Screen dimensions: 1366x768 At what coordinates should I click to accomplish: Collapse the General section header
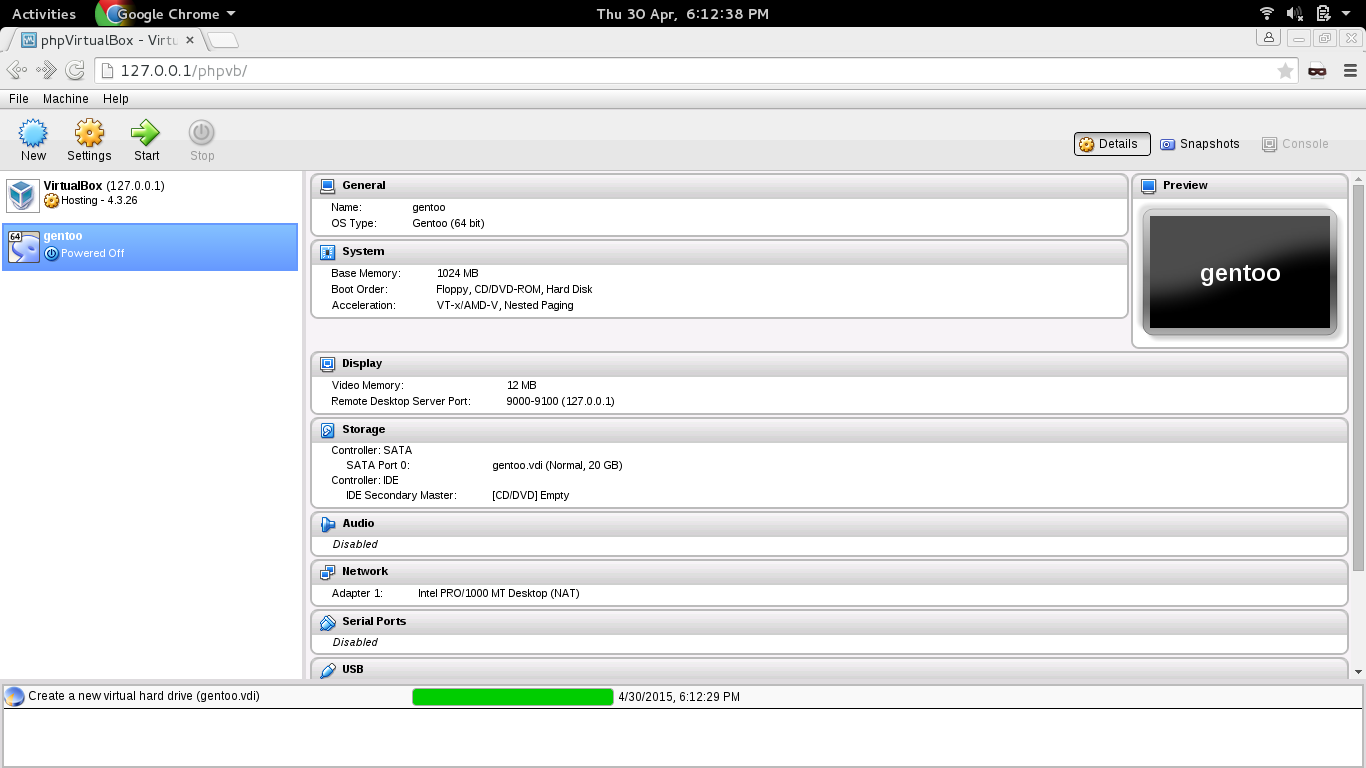[x=719, y=186]
